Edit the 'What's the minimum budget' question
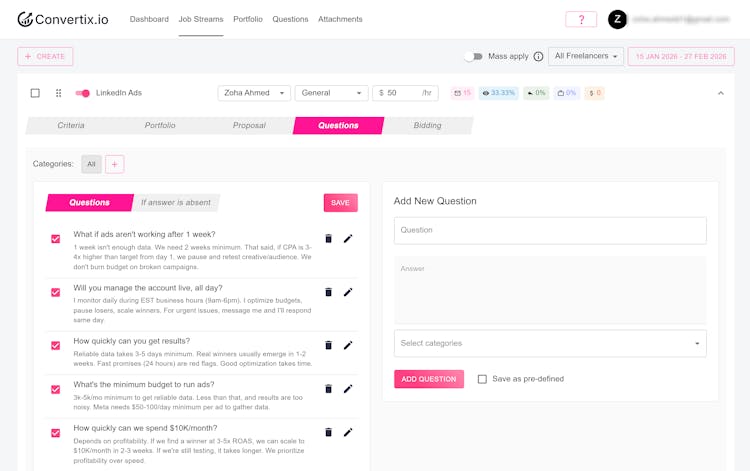This screenshot has width=750, height=471. tap(348, 389)
